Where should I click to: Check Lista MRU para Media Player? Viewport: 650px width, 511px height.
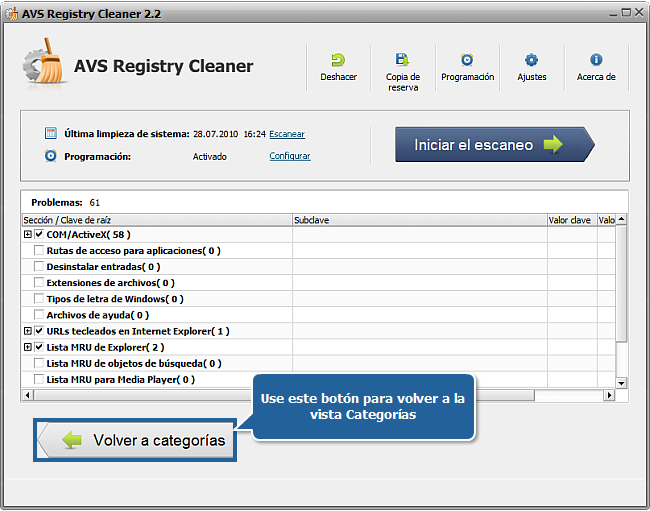click(39, 379)
